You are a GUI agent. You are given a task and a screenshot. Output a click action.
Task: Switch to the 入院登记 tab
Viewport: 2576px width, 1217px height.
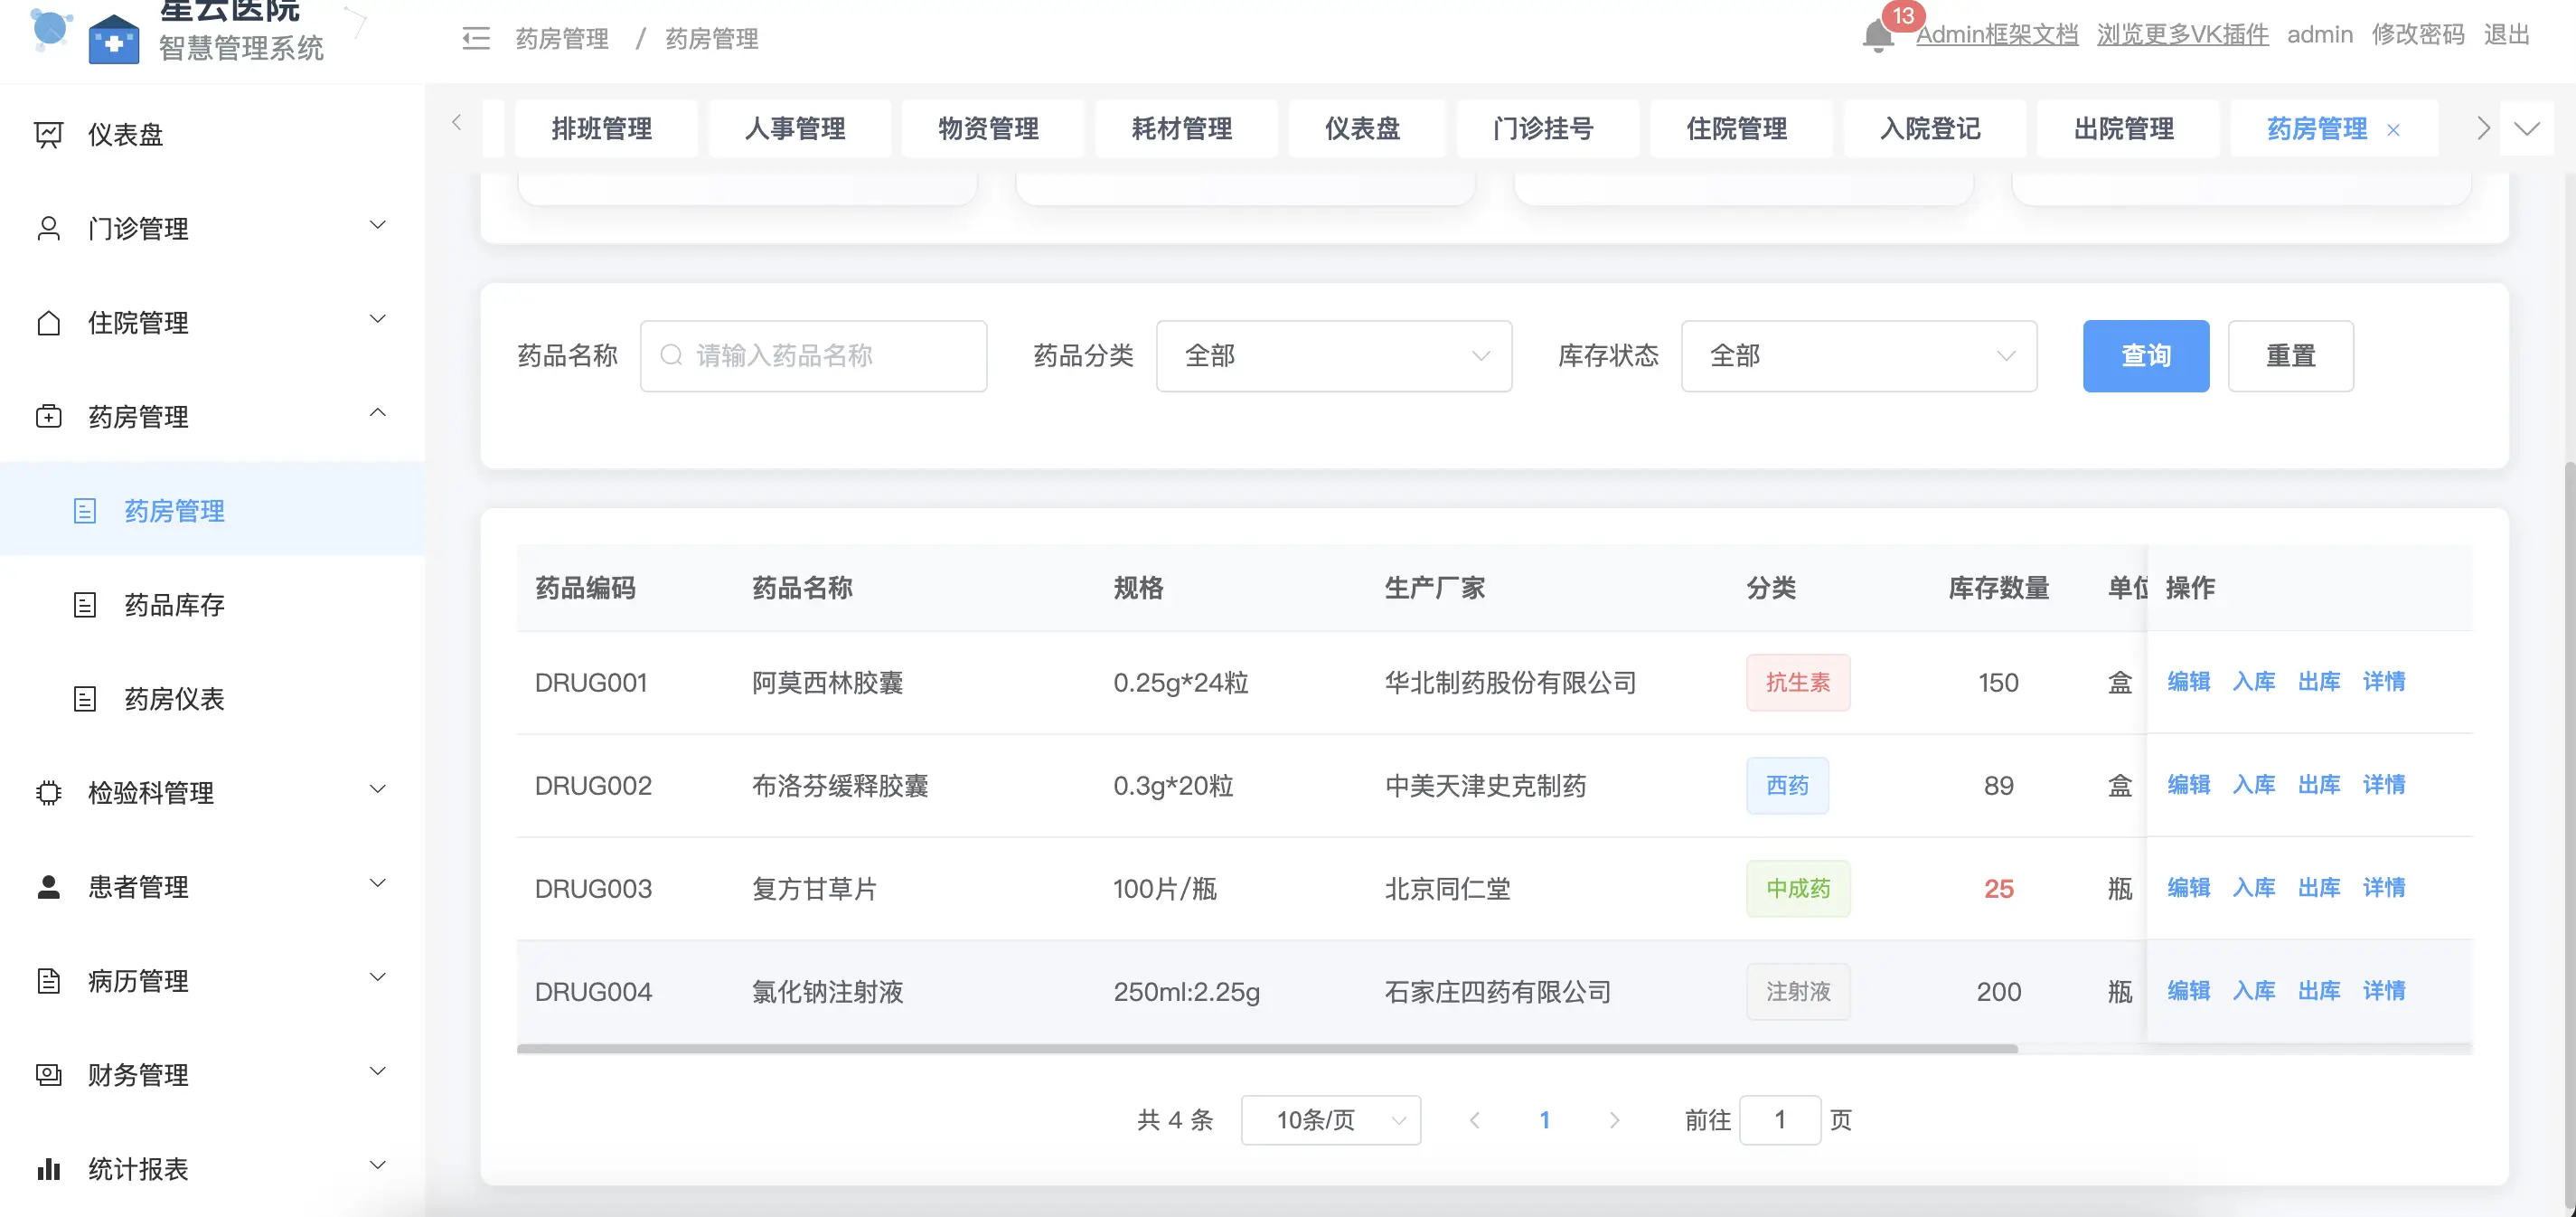coord(1930,129)
